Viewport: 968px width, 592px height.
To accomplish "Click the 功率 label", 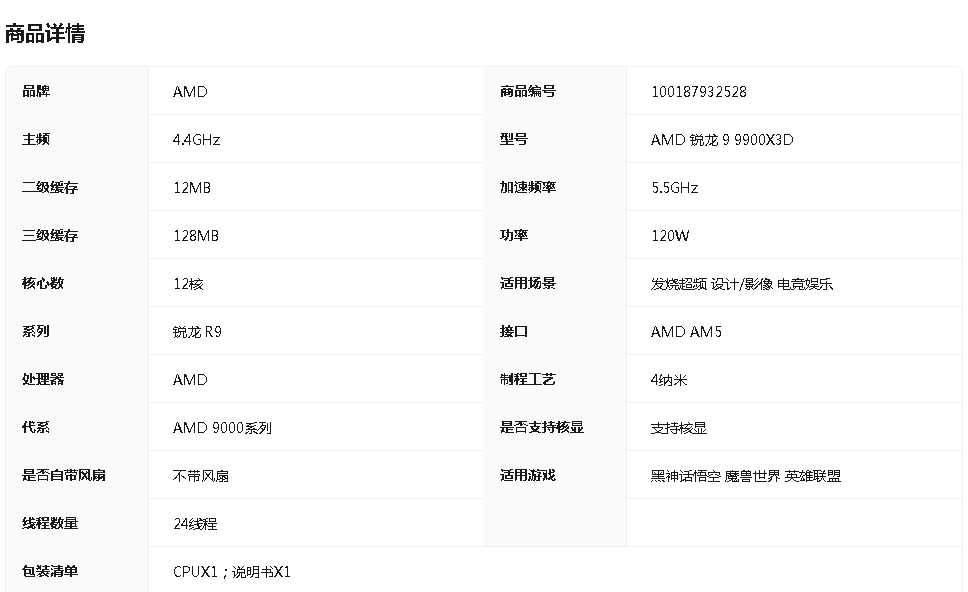I will 514,236.
